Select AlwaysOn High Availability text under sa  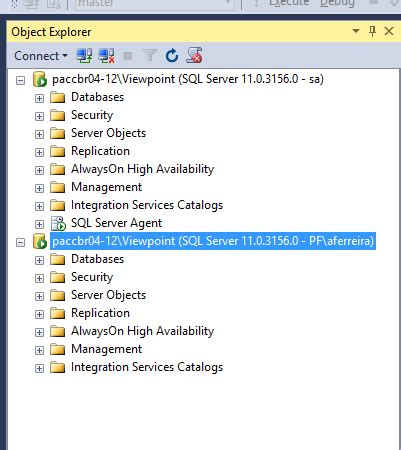click(142, 169)
